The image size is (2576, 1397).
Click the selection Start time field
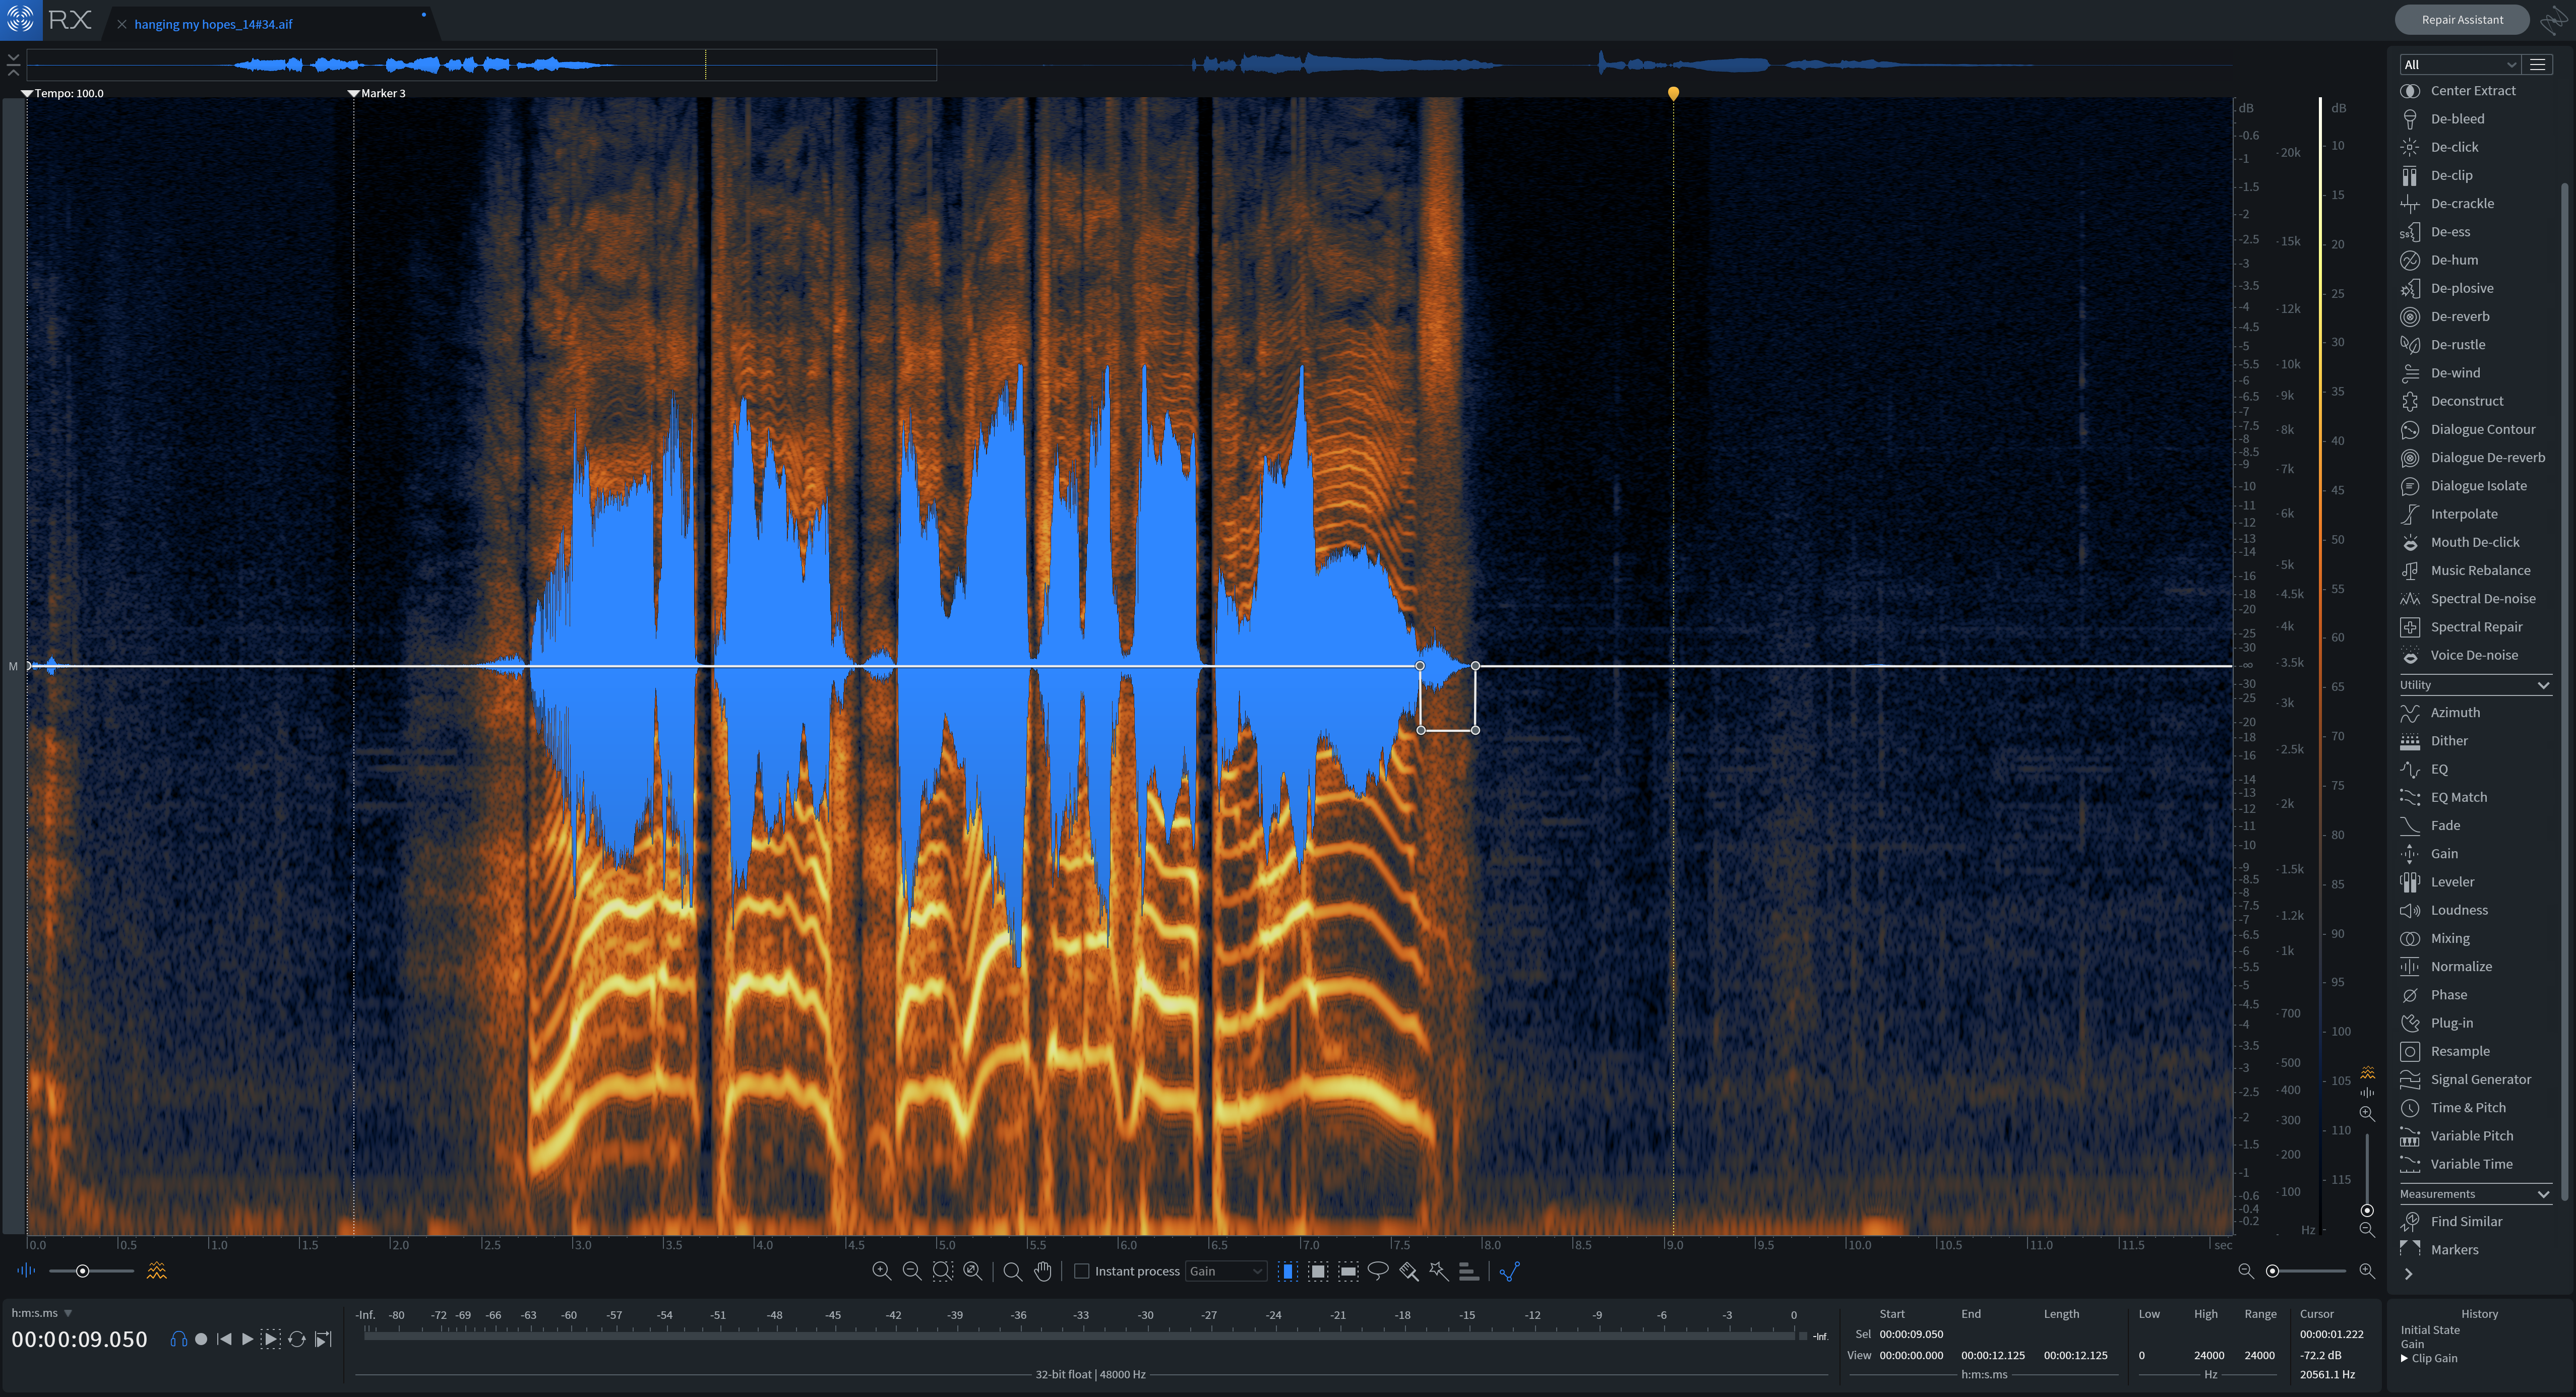pos(1911,1335)
